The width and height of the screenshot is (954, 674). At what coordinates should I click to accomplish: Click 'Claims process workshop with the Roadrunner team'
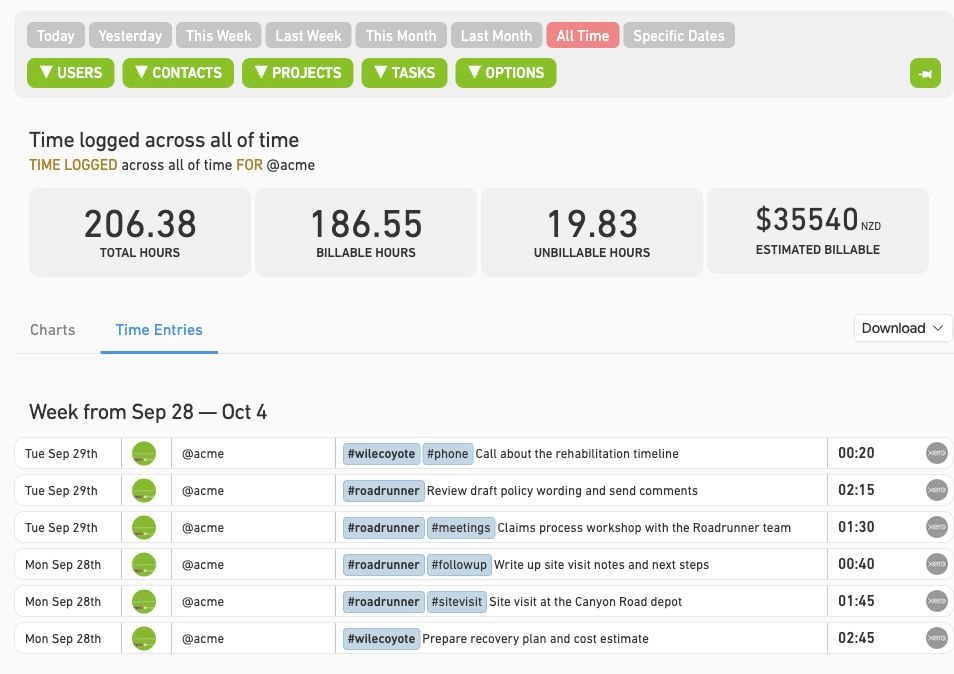644,528
